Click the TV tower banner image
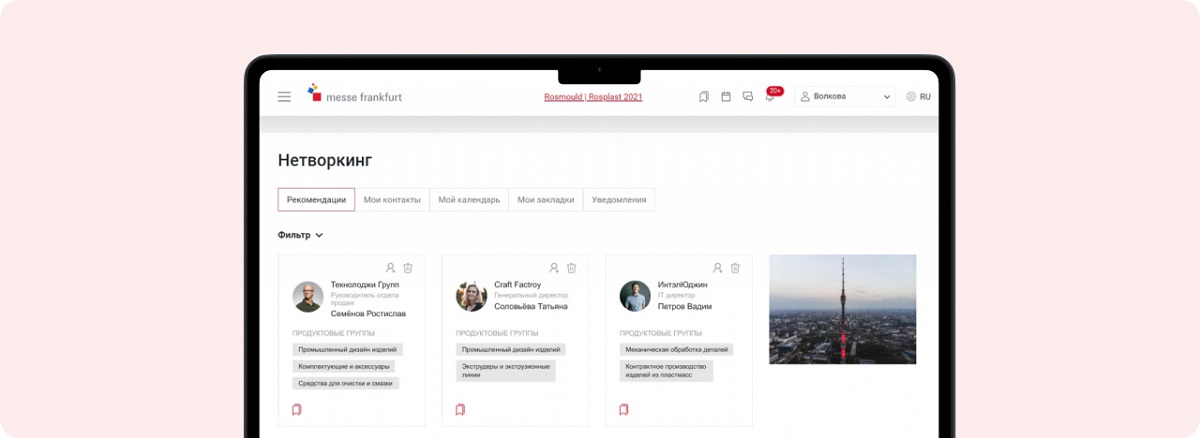Image resolution: width=1200 pixels, height=438 pixels. [x=842, y=309]
